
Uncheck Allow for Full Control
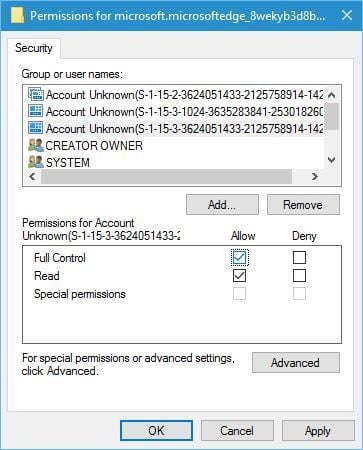click(x=239, y=257)
